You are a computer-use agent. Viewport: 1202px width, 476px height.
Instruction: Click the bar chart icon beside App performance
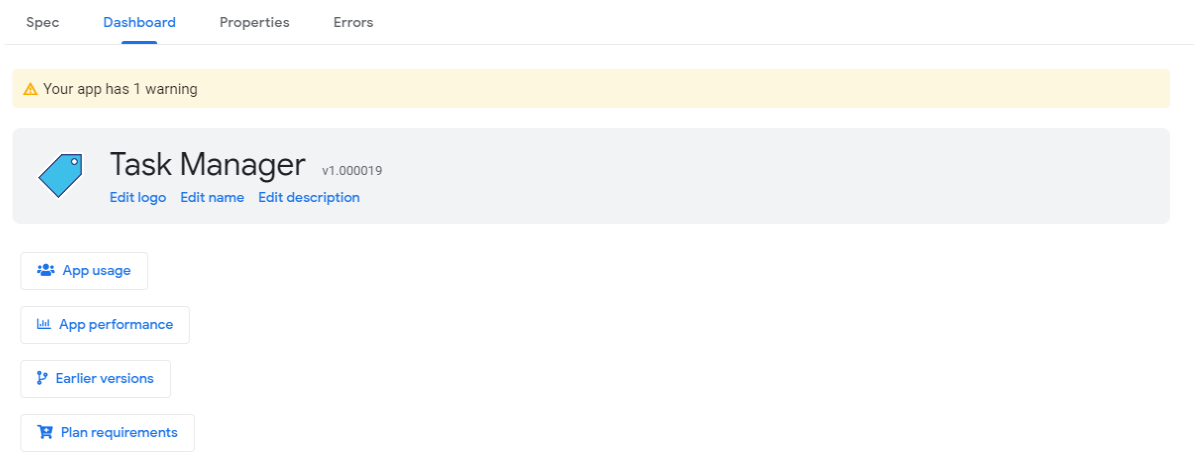(44, 324)
